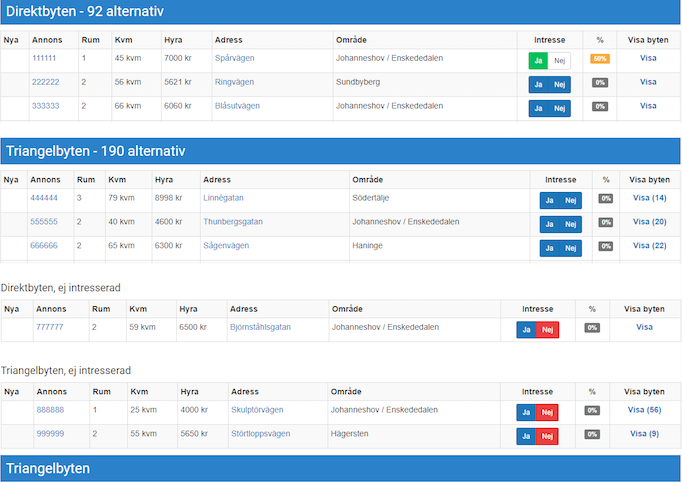
Task: Click the bottom Triangelbyten header bar
Action: pos(341,468)
